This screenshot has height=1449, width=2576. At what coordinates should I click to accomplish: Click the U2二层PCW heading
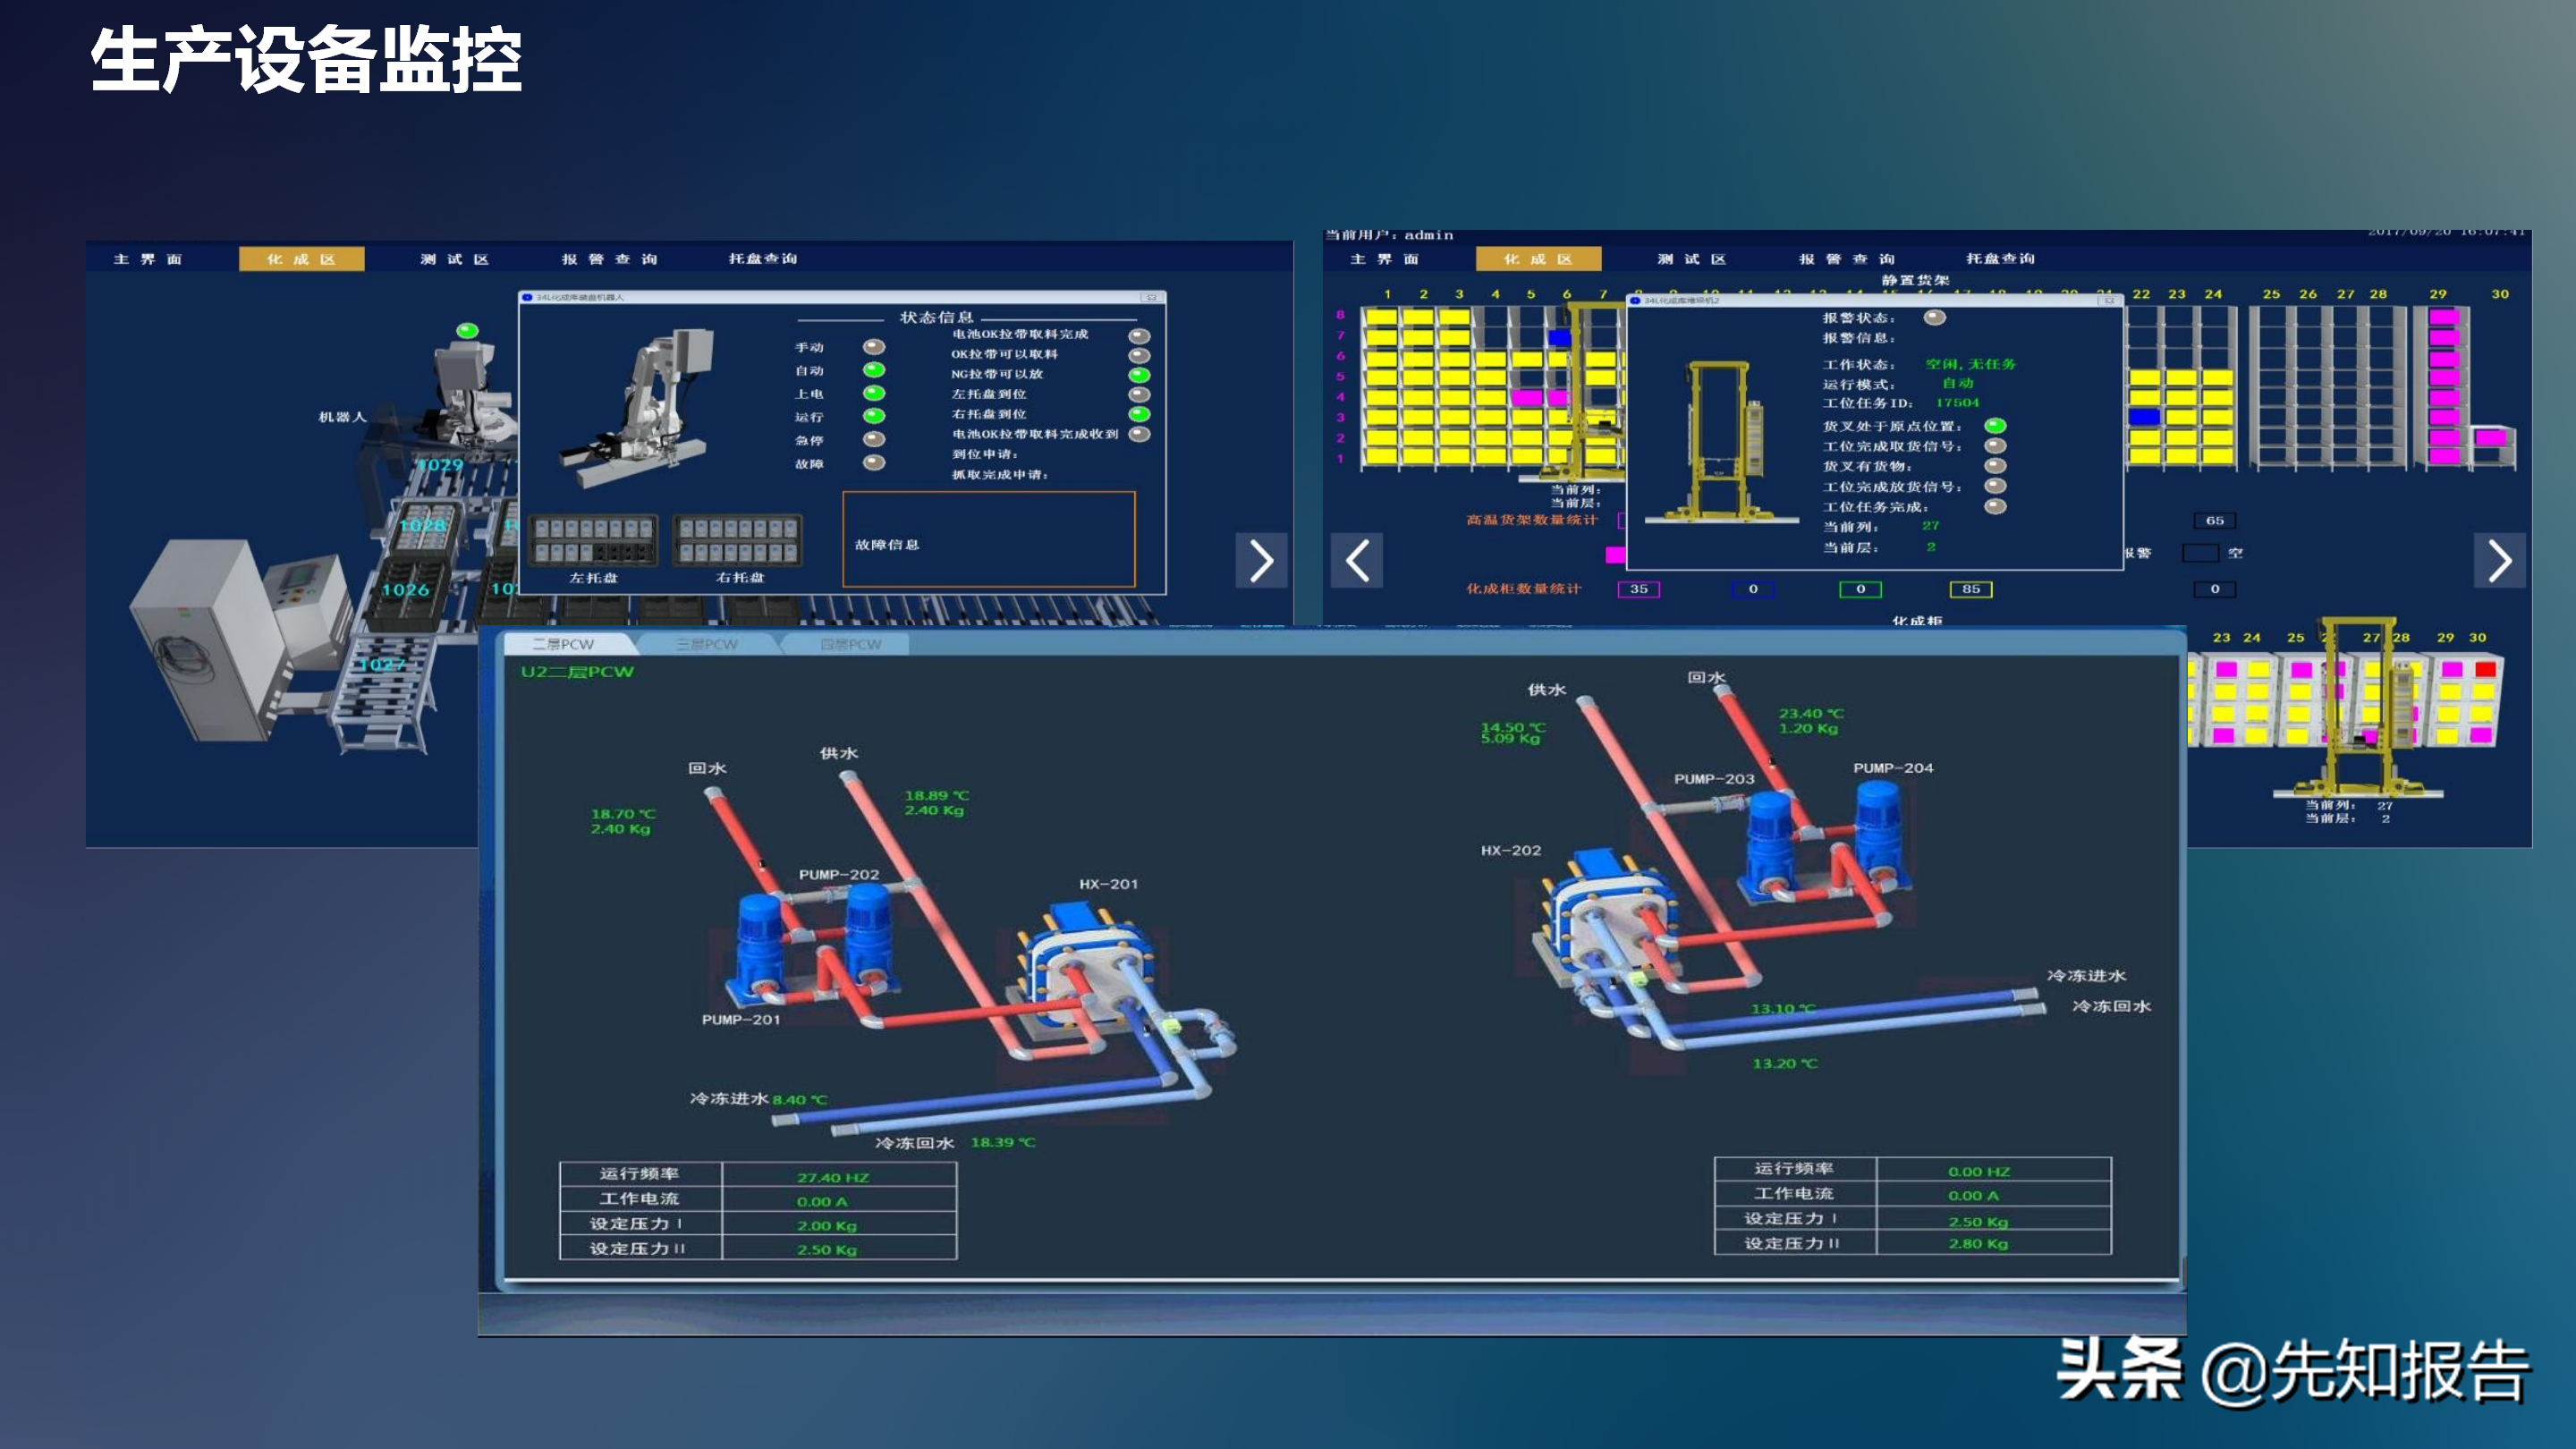pos(577,672)
